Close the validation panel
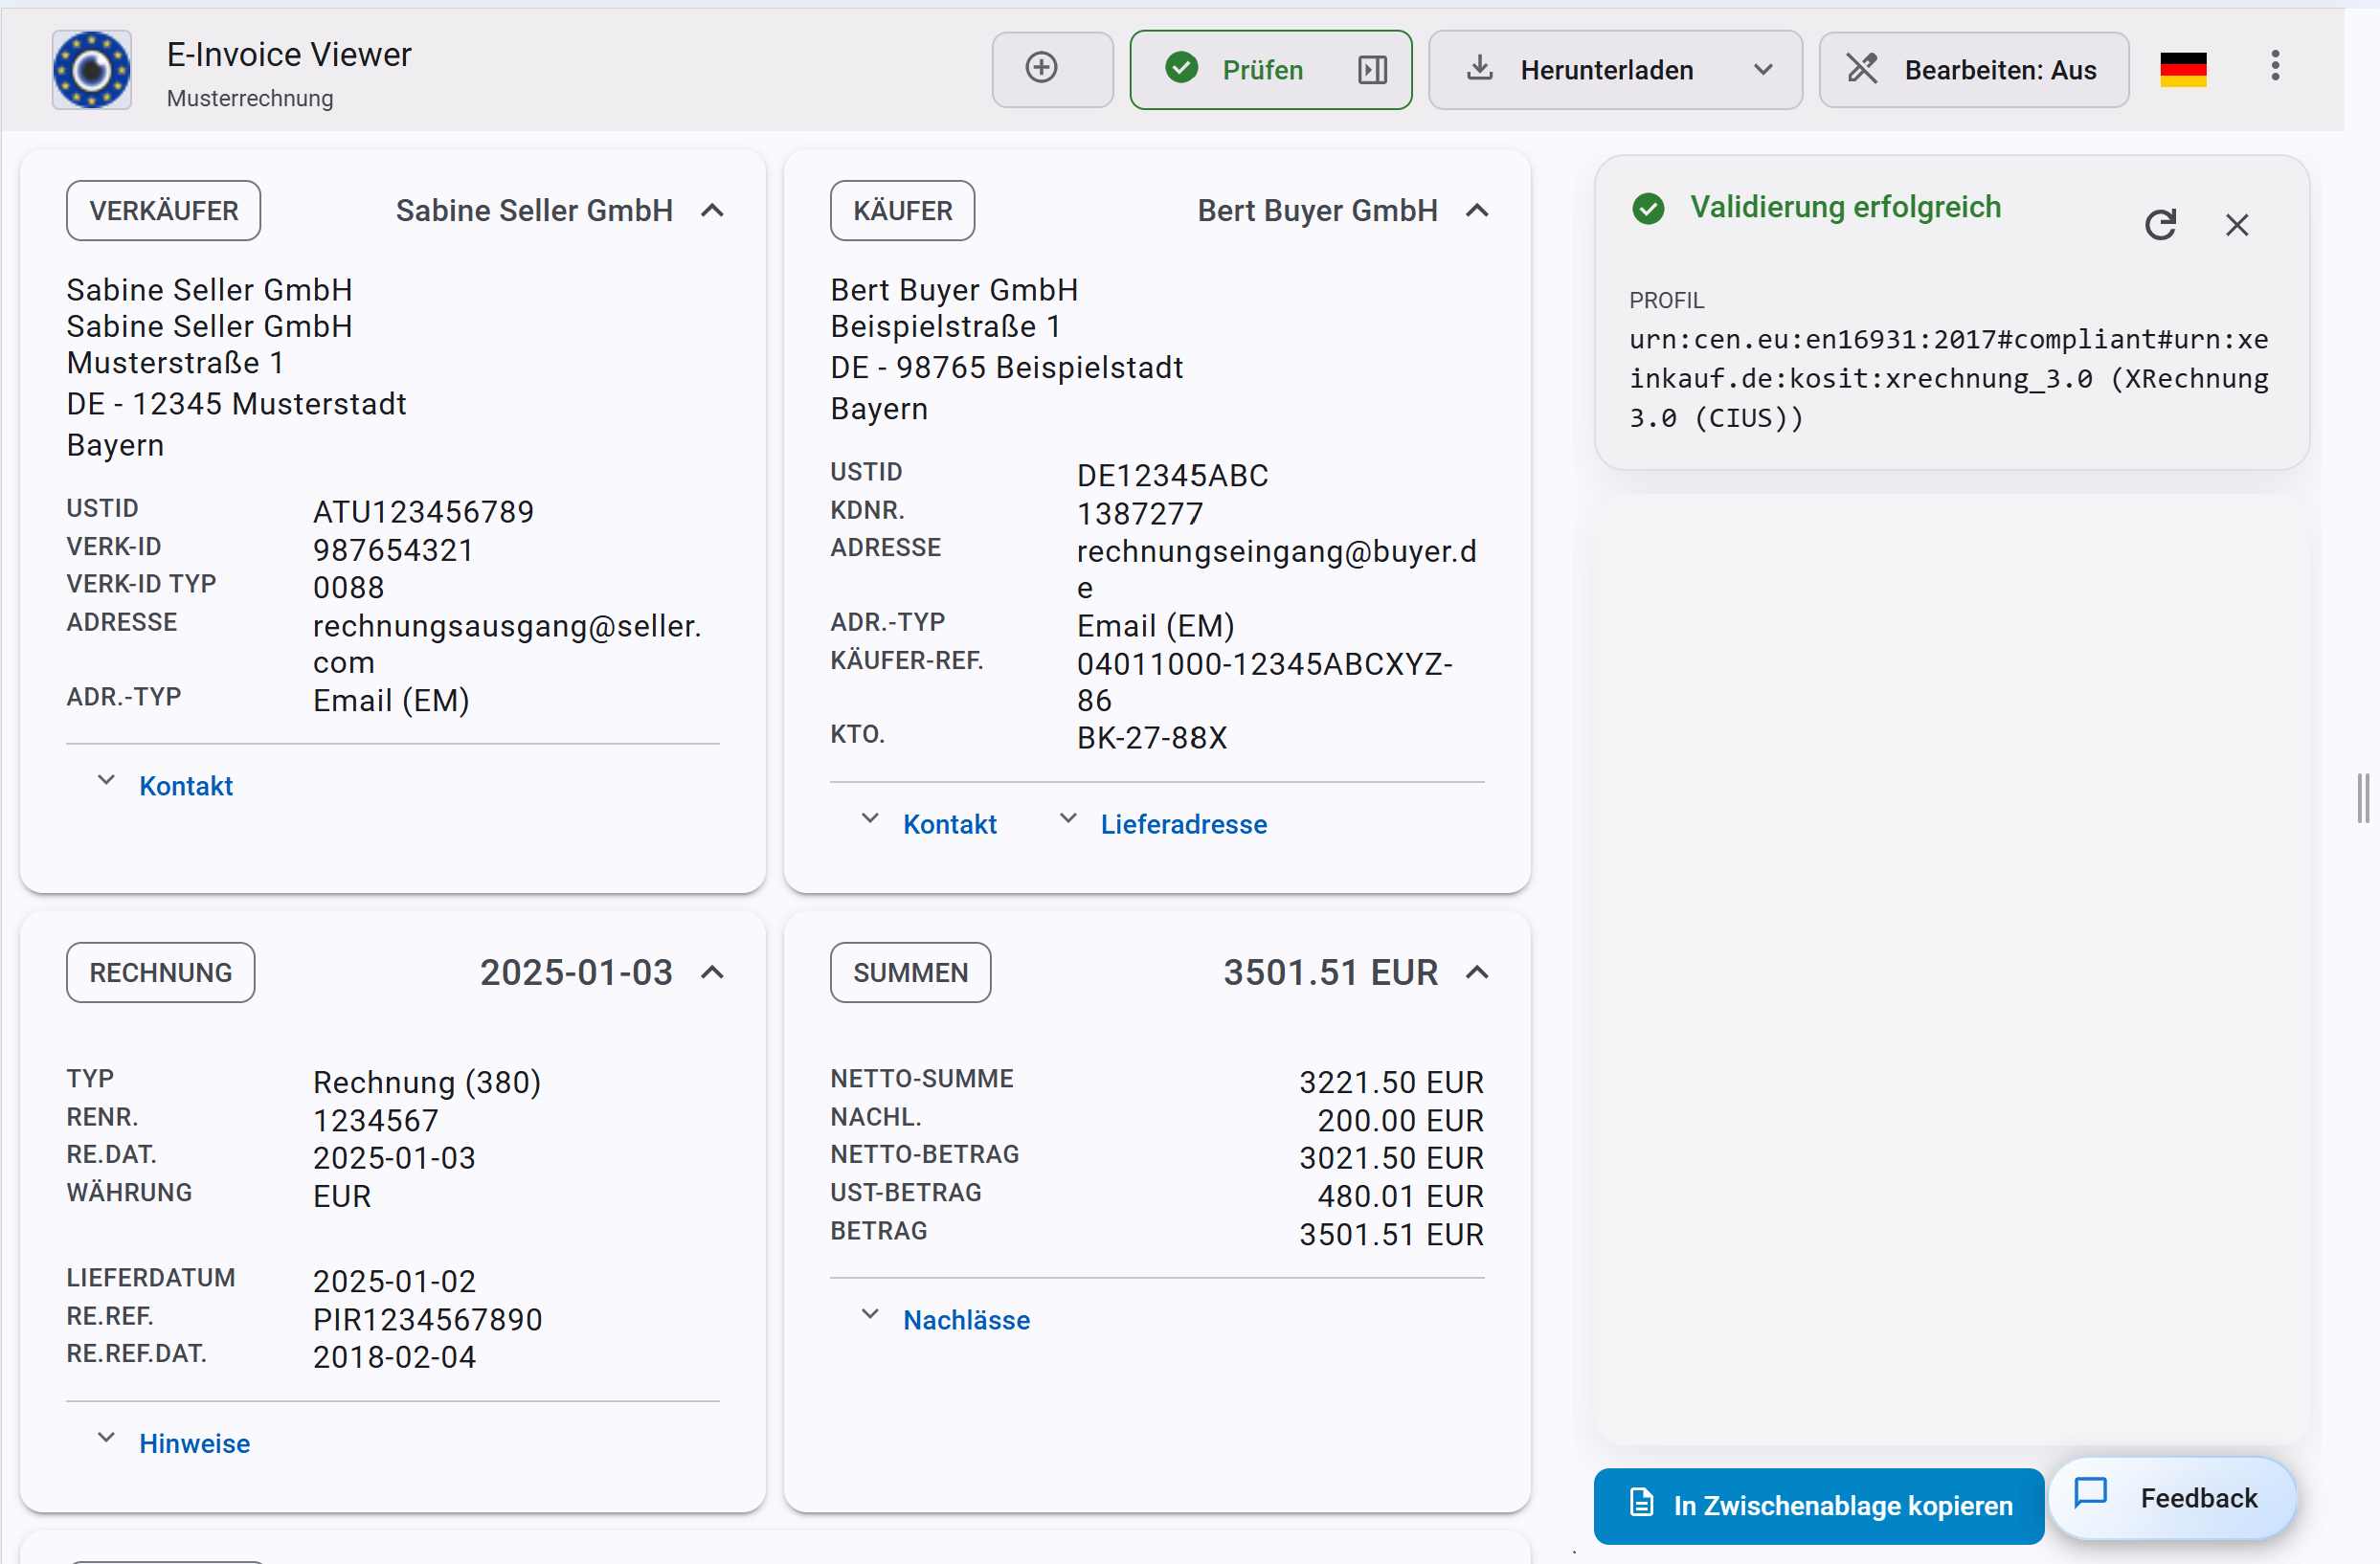Screen dimensions: 2380x1564 tap(2237, 225)
